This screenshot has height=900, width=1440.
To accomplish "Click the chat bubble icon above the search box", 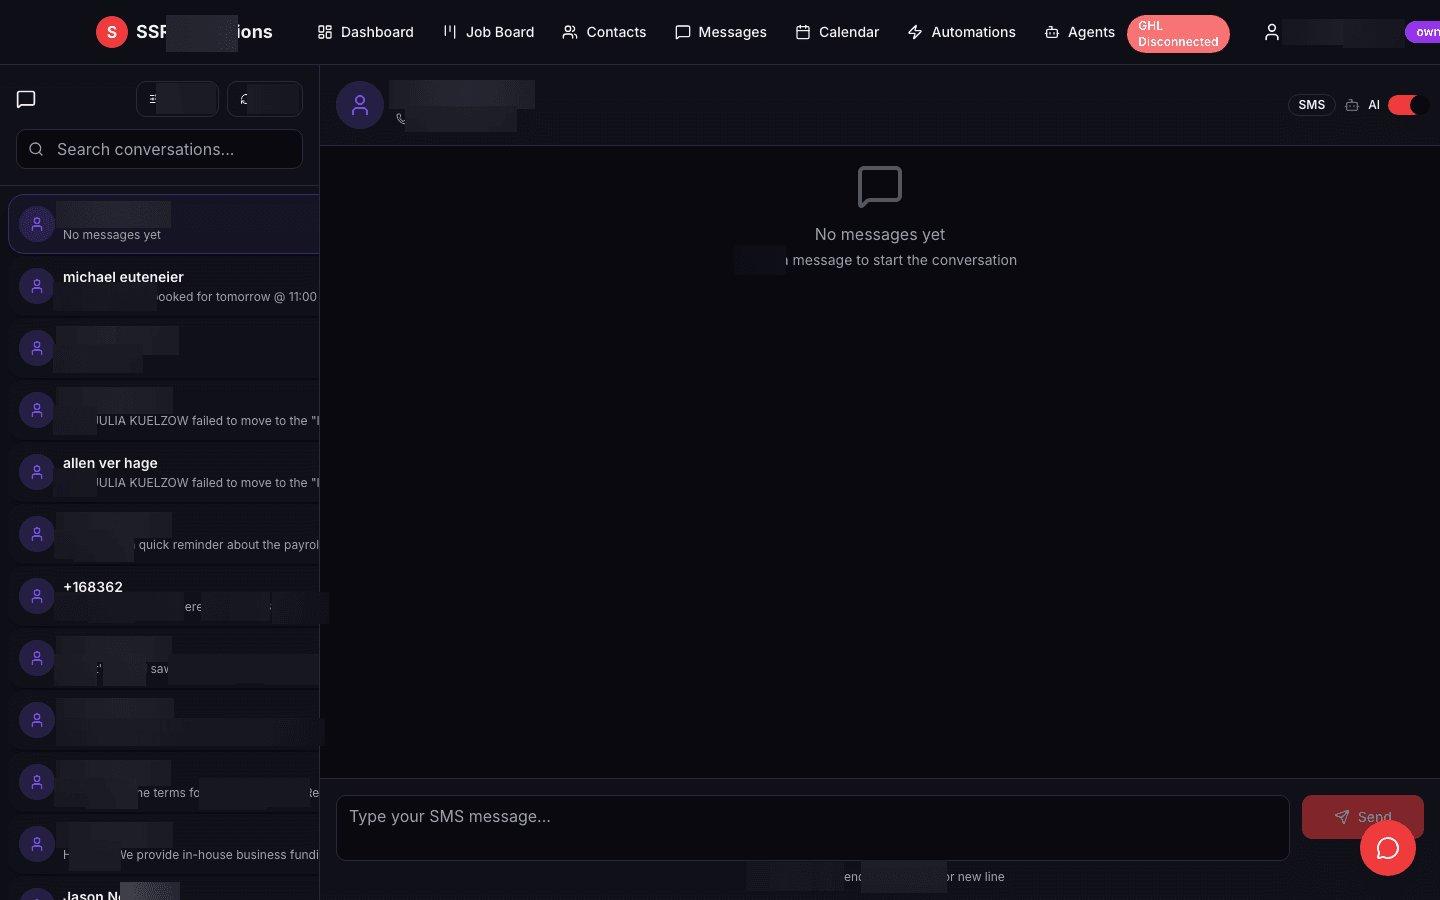I will pos(25,98).
